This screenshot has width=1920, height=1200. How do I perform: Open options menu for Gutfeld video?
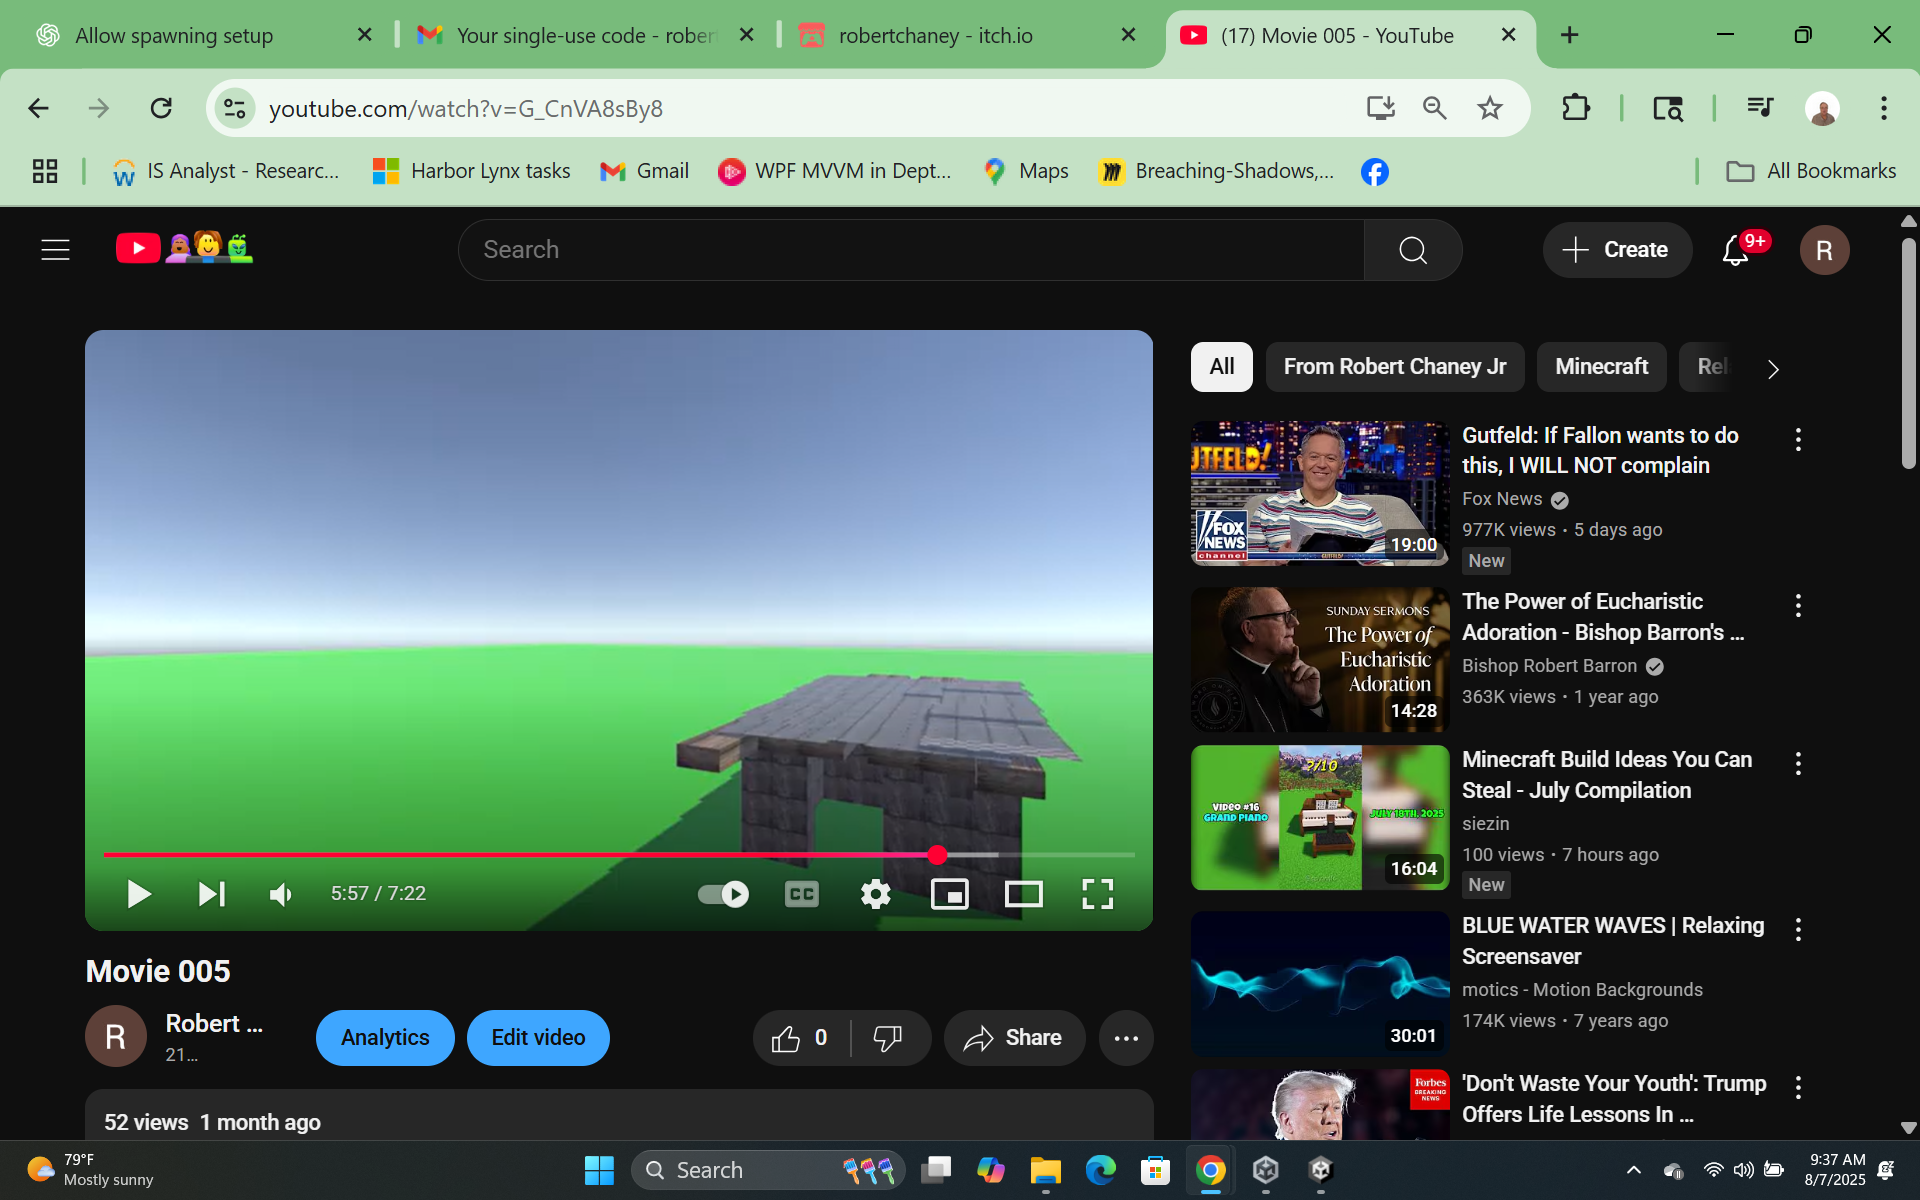(1798, 440)
